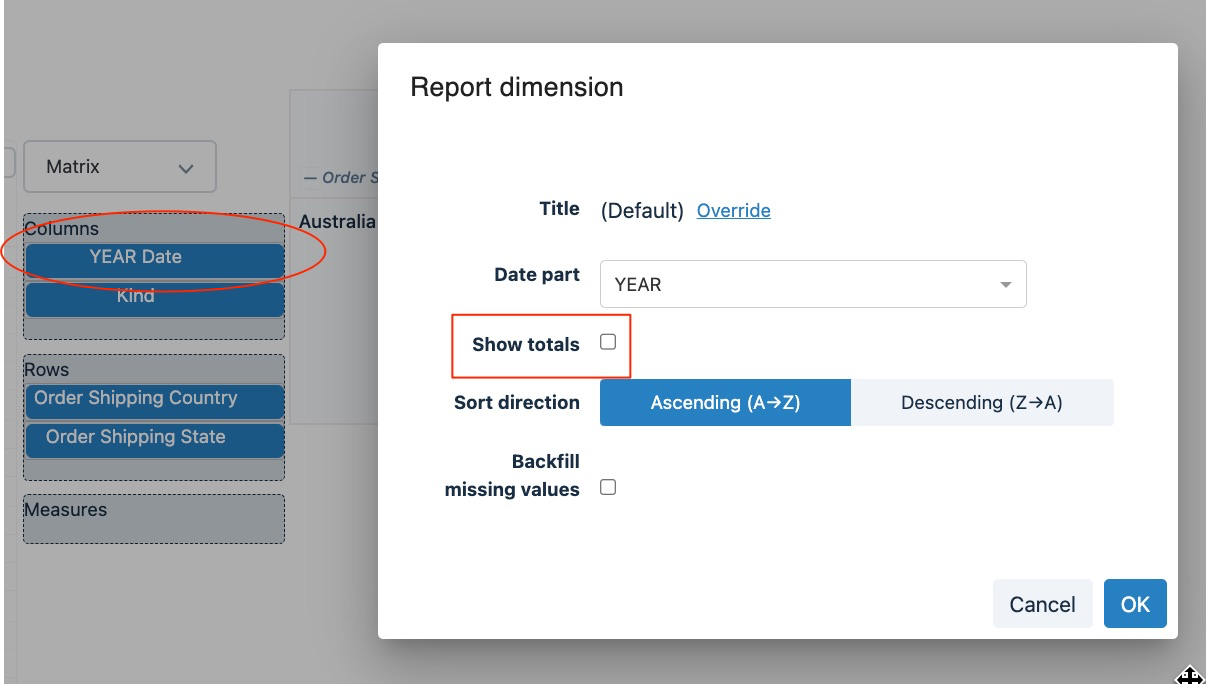Select the Kind column pill
1206x684 pixels.
tap(154, 297)
